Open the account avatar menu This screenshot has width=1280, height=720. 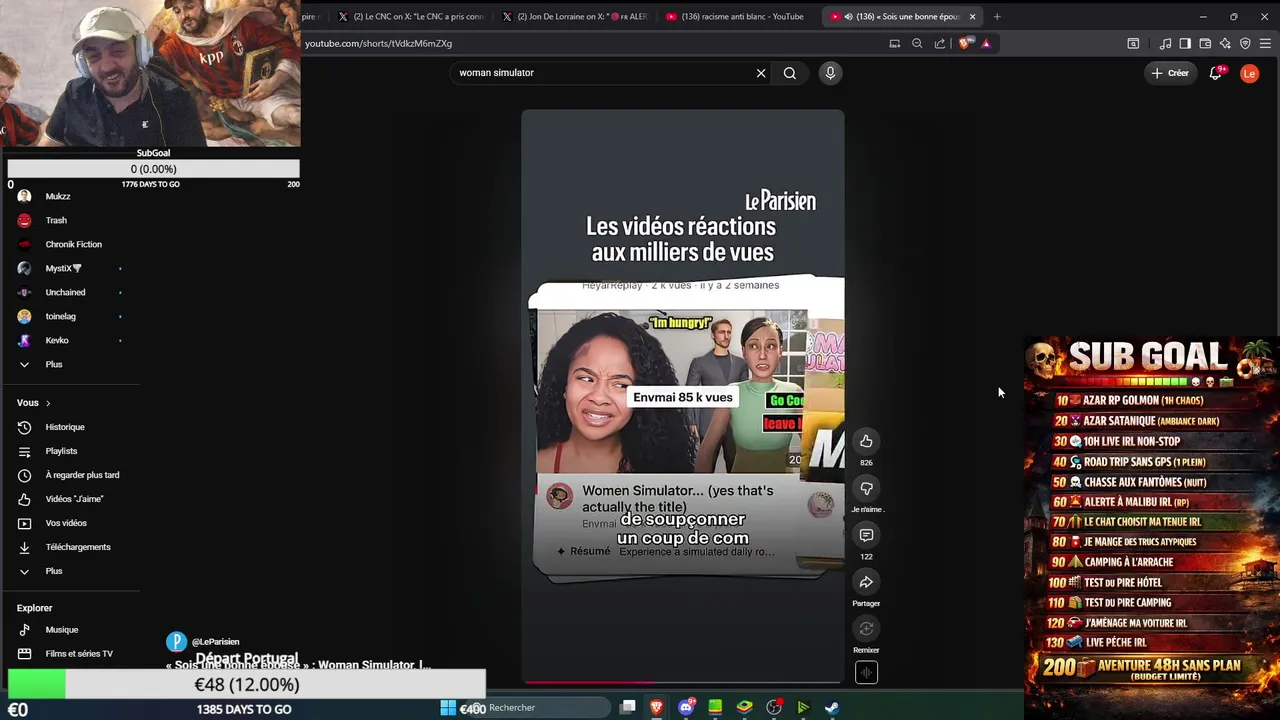tap(1249, 73)
